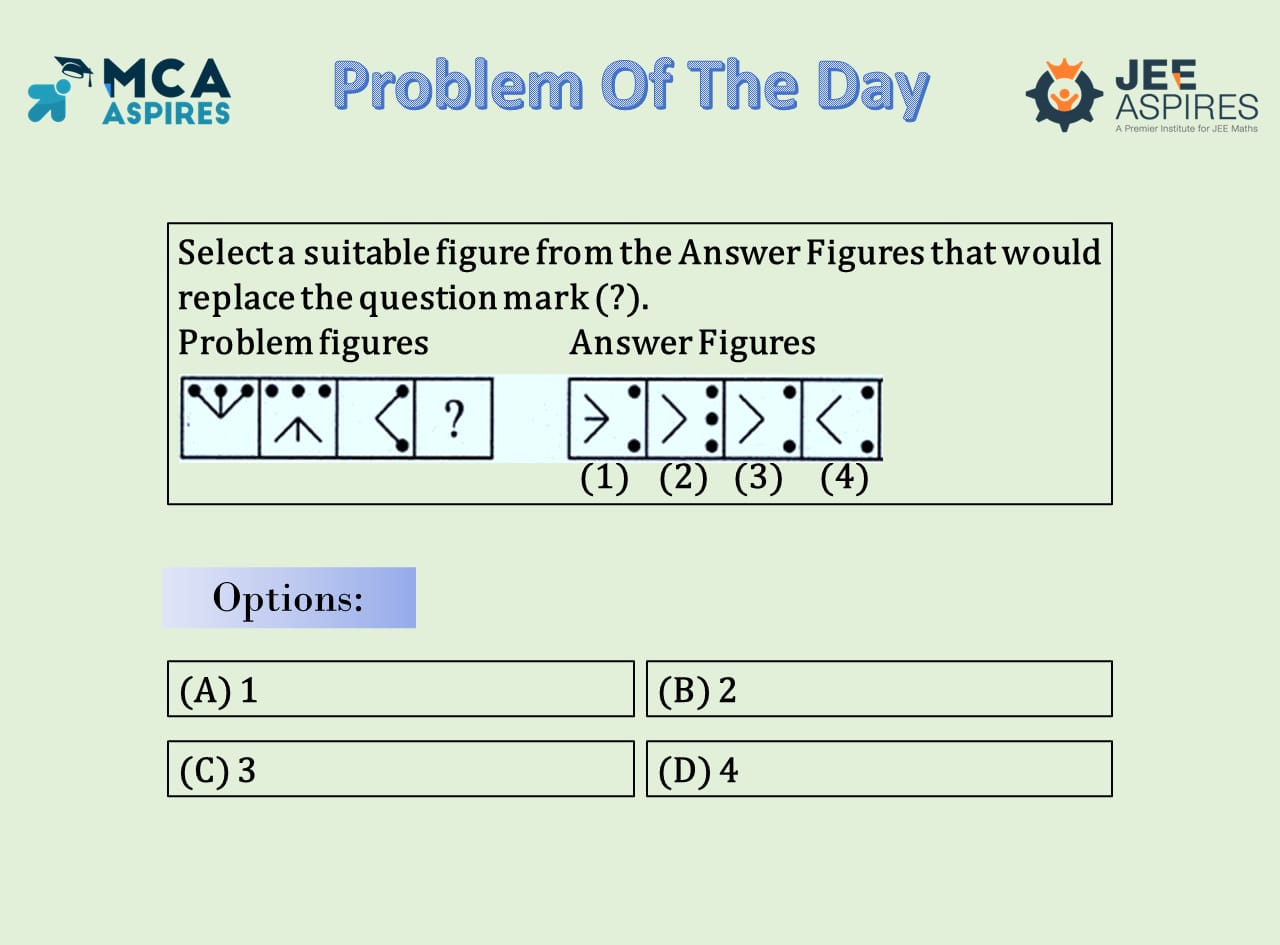The image size is (1280, 945).
Task: Click answer figure (1) with arrow
Action: pyautogui.click(x=607, y=418)
